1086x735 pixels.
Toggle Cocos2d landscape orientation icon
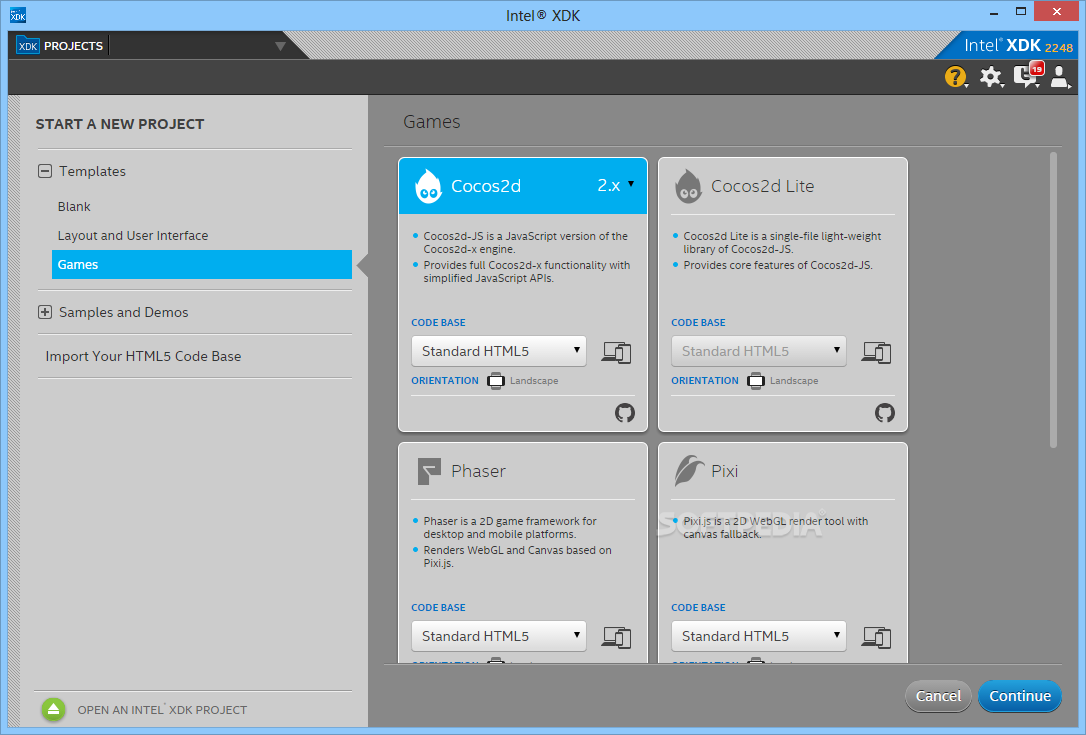point(496,380)
